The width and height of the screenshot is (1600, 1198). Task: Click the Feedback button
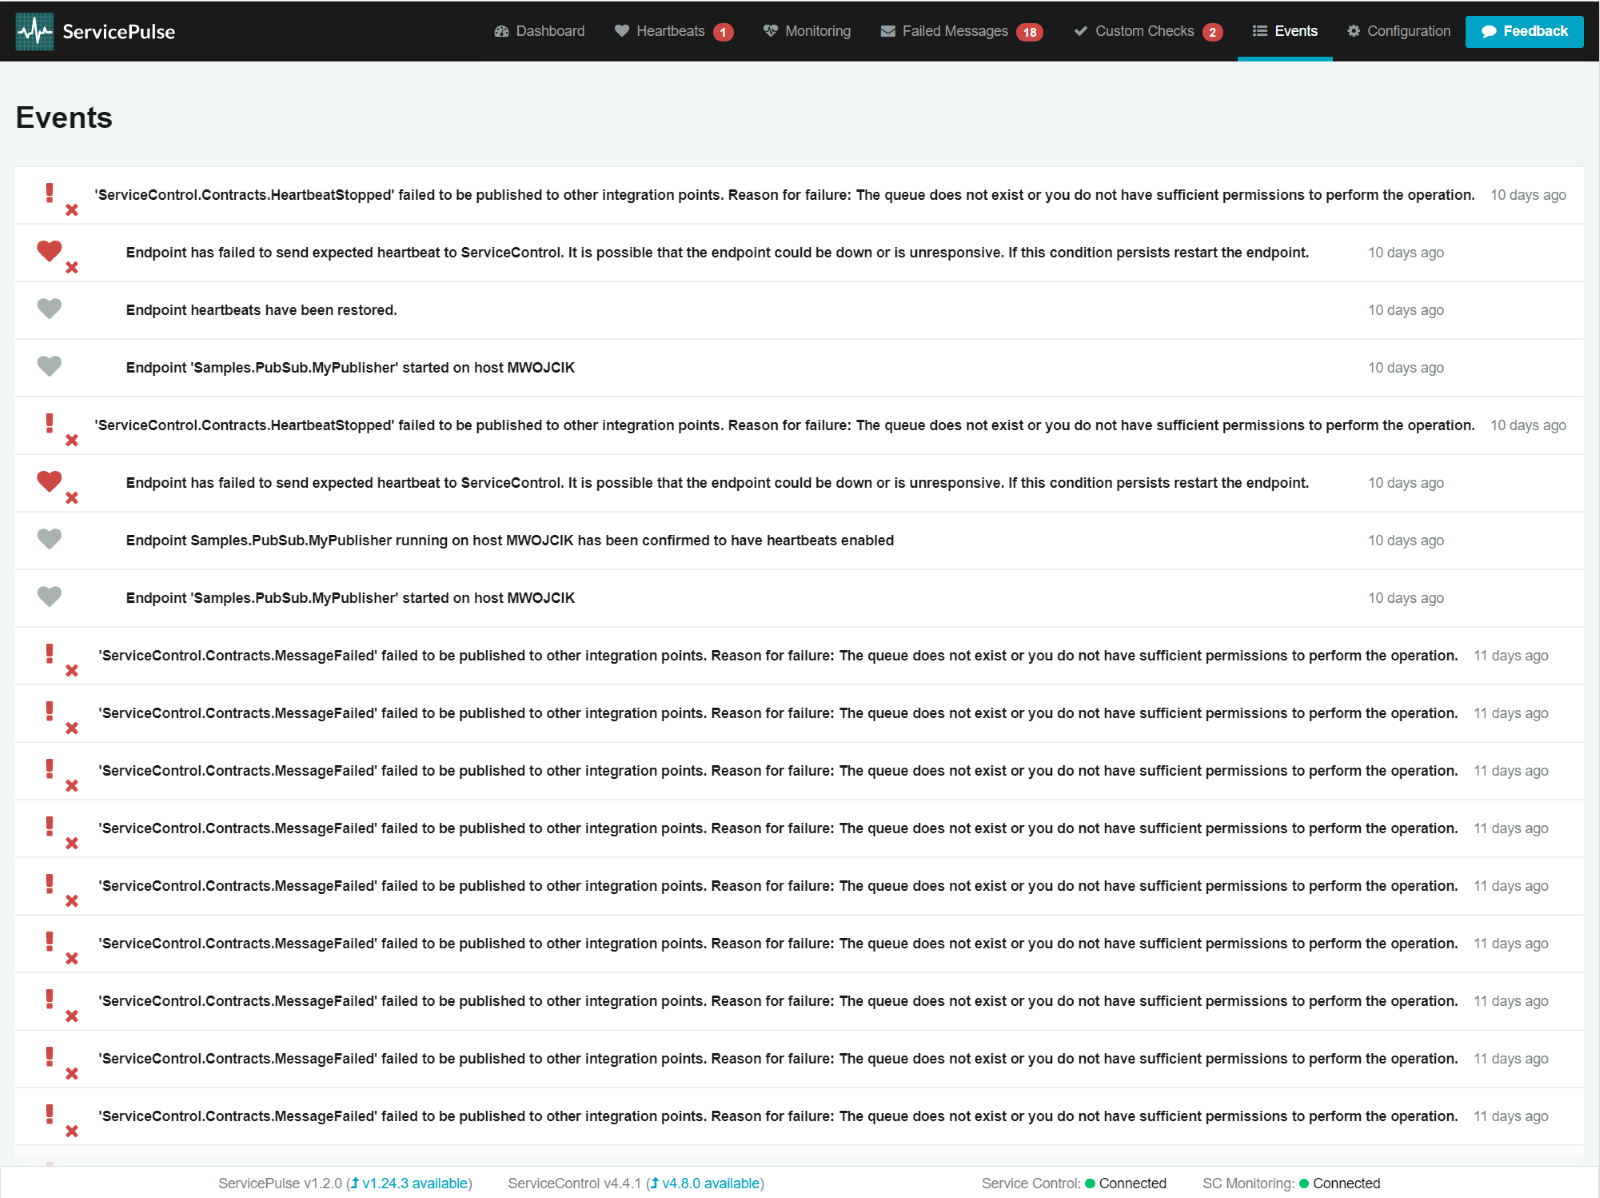coord(1524,31)
